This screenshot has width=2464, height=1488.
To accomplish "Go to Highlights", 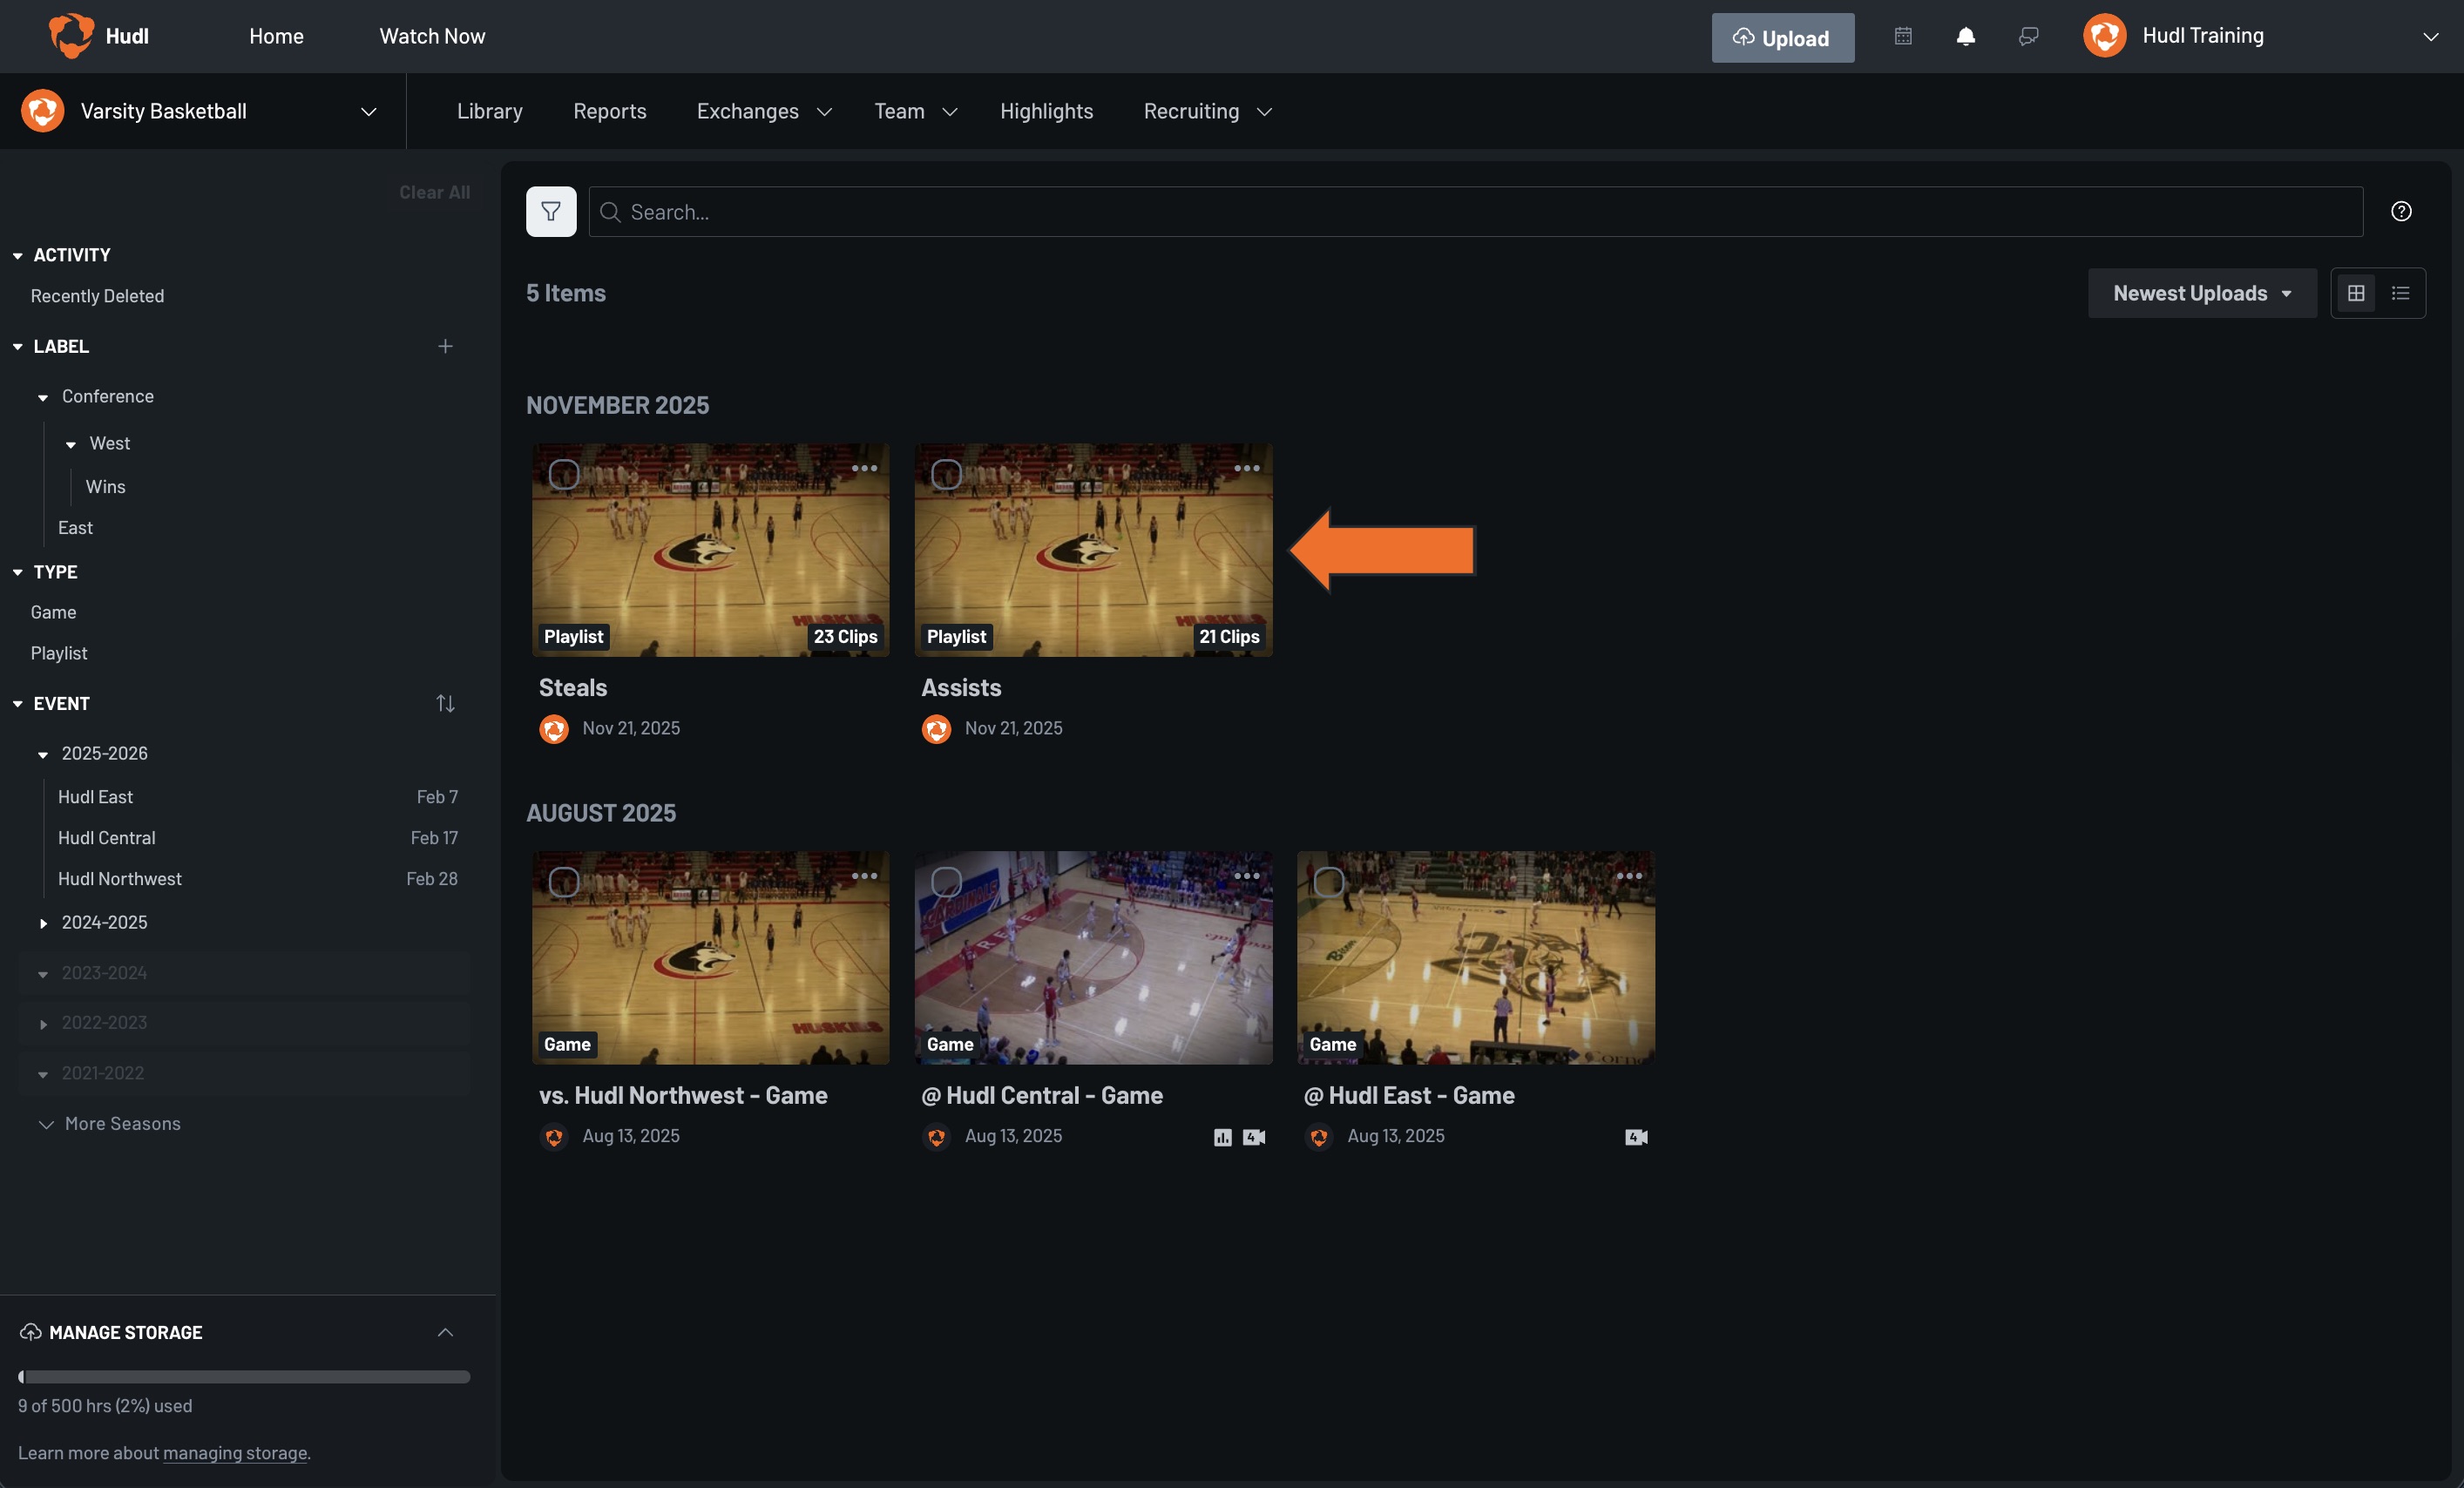I will pyautogui.click(x=1046, y=111).
